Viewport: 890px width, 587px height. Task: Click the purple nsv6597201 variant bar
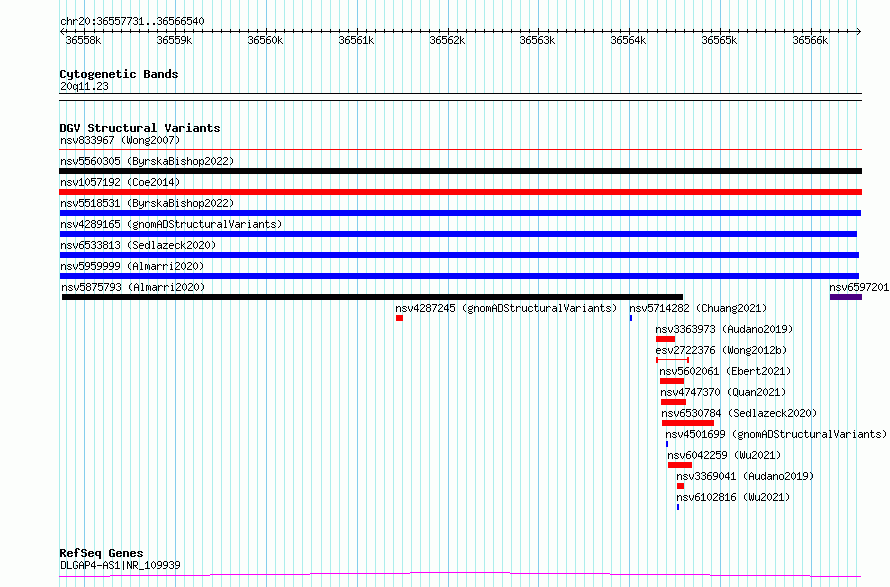pyautogui.click(x=846, y=297)
